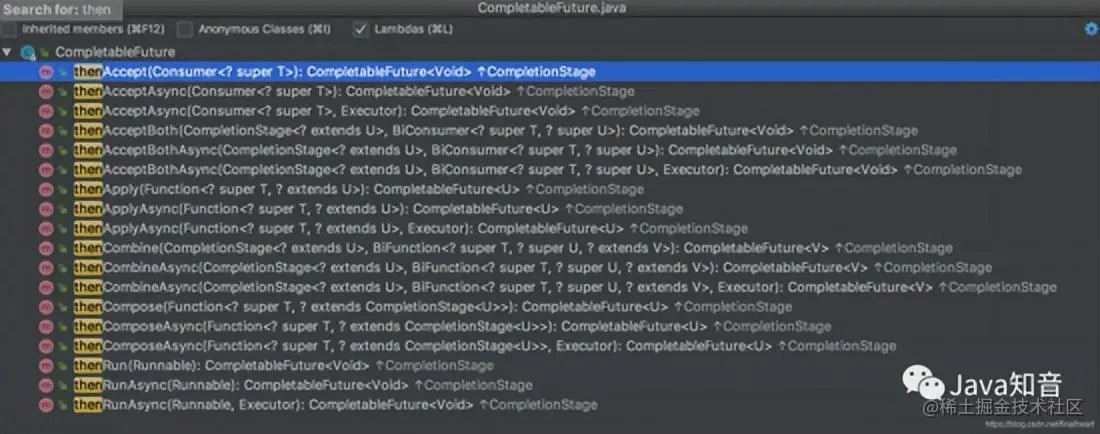Click method icon beside thenAccept(Consumer)

pos(46,71)
